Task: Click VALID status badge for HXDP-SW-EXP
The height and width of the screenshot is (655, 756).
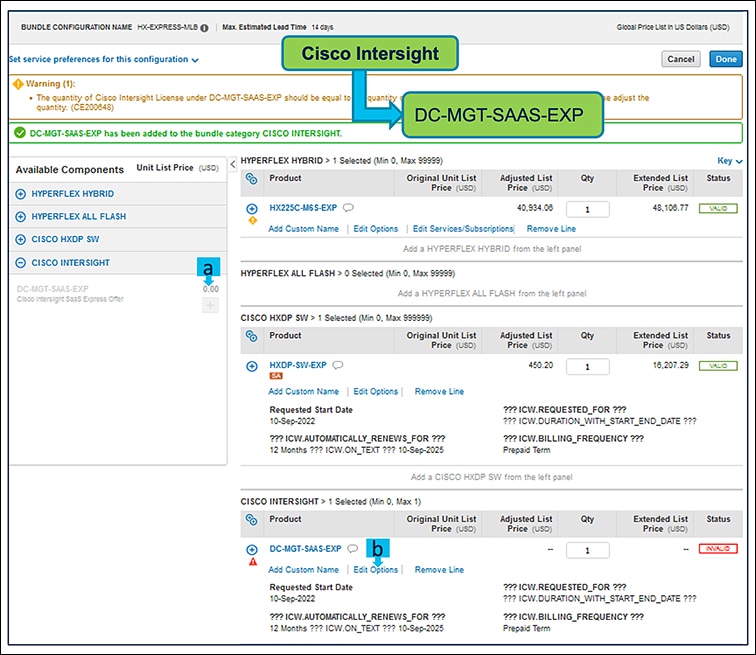Action: 718,366
